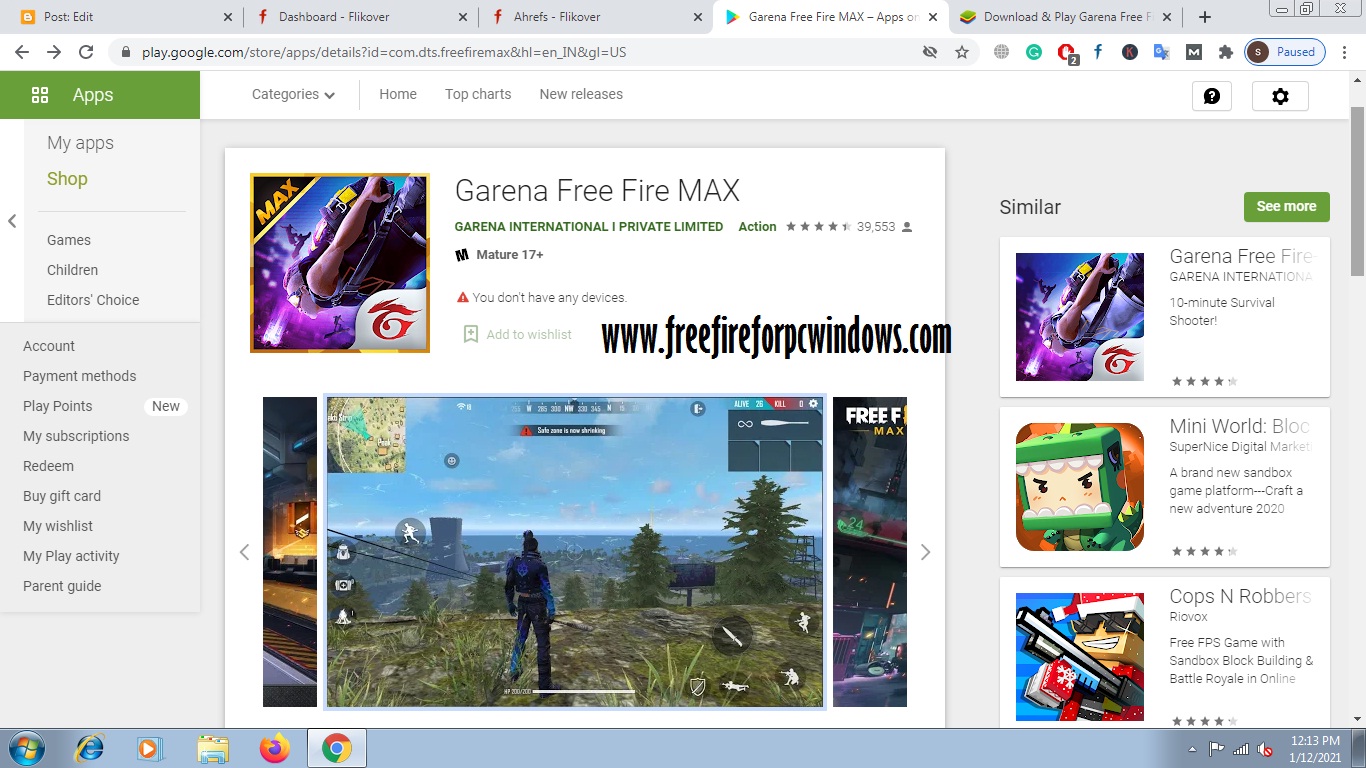Open Payment methods link
Viewport: 1366px width, 768px height.
point(80,376)
